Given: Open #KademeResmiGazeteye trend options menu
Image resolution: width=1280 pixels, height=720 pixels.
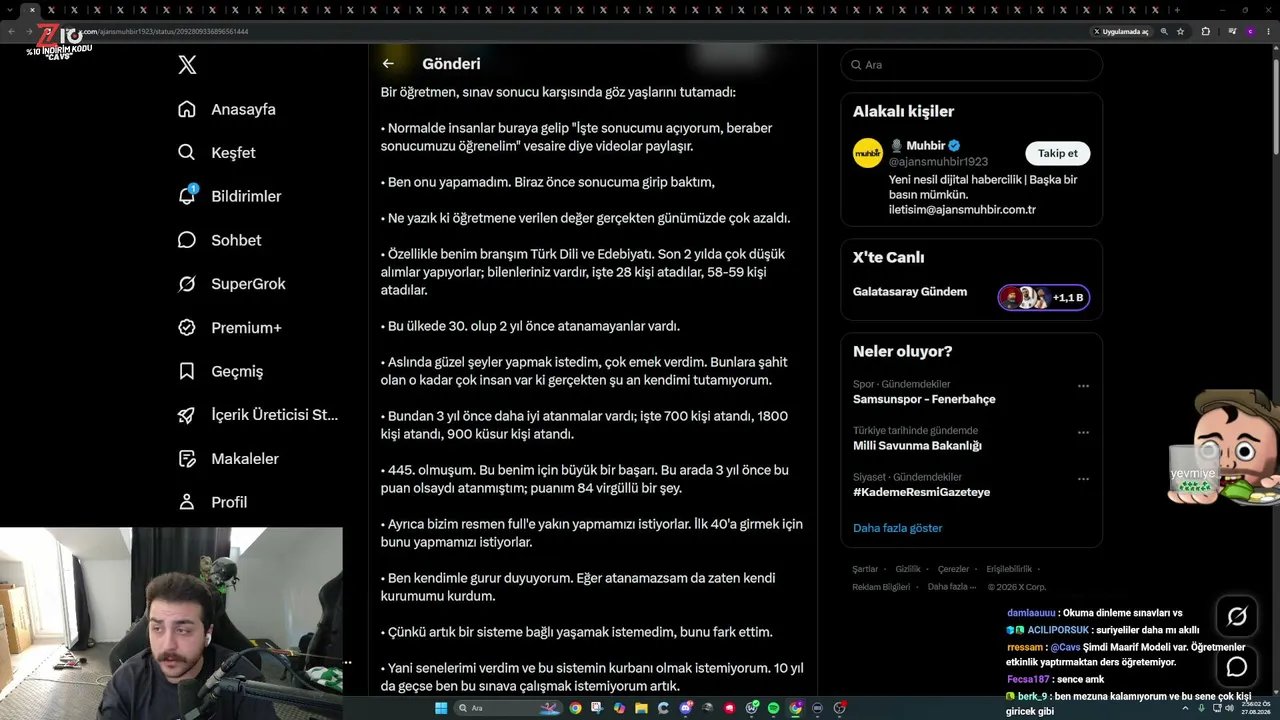Looking at the screenshot, I should click(x=1083, y=479).
